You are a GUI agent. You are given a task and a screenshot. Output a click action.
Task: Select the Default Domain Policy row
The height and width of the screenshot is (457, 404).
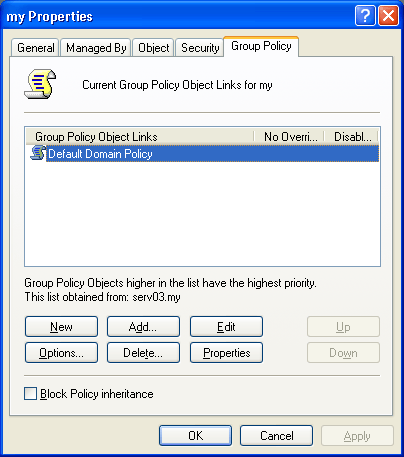pyautogui.click(x=202, y=154)
